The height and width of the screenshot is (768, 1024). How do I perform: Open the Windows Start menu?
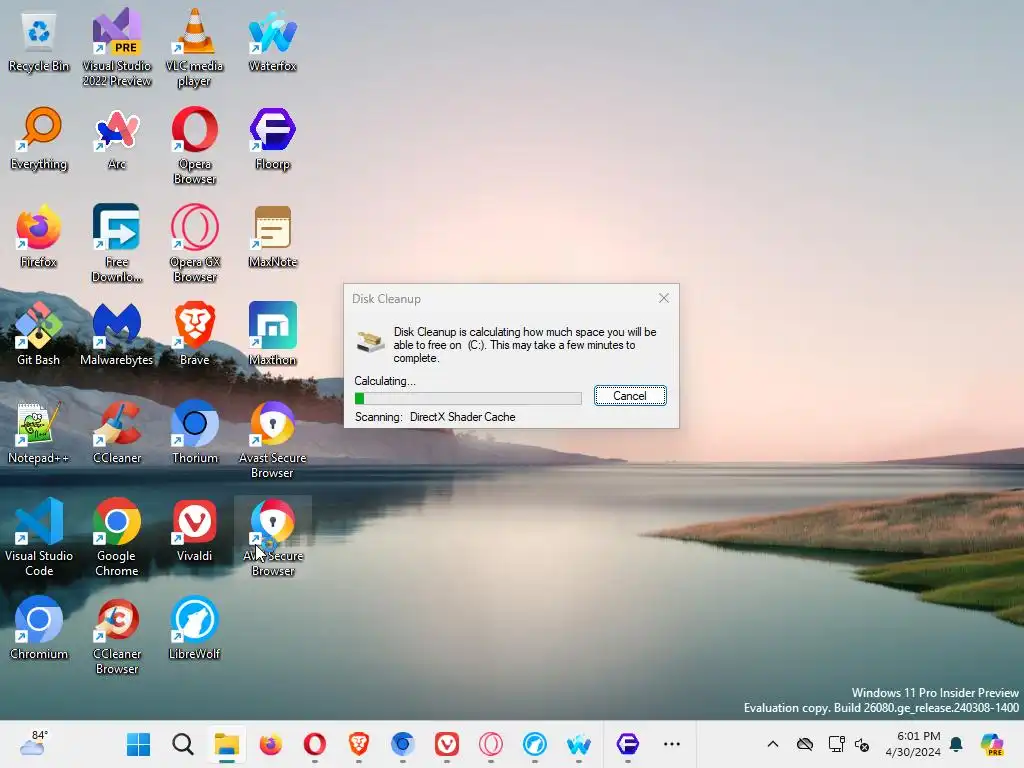[x=138, y=744]
